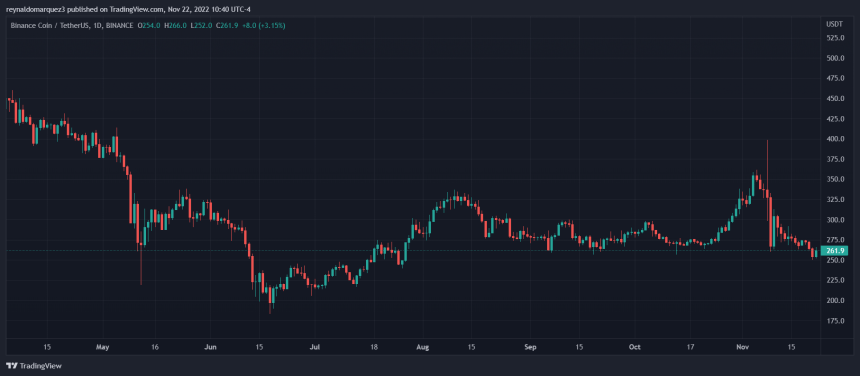Click the 225.0 price axis label
This screenshot has height=376, width=860.
click(835, 281)
